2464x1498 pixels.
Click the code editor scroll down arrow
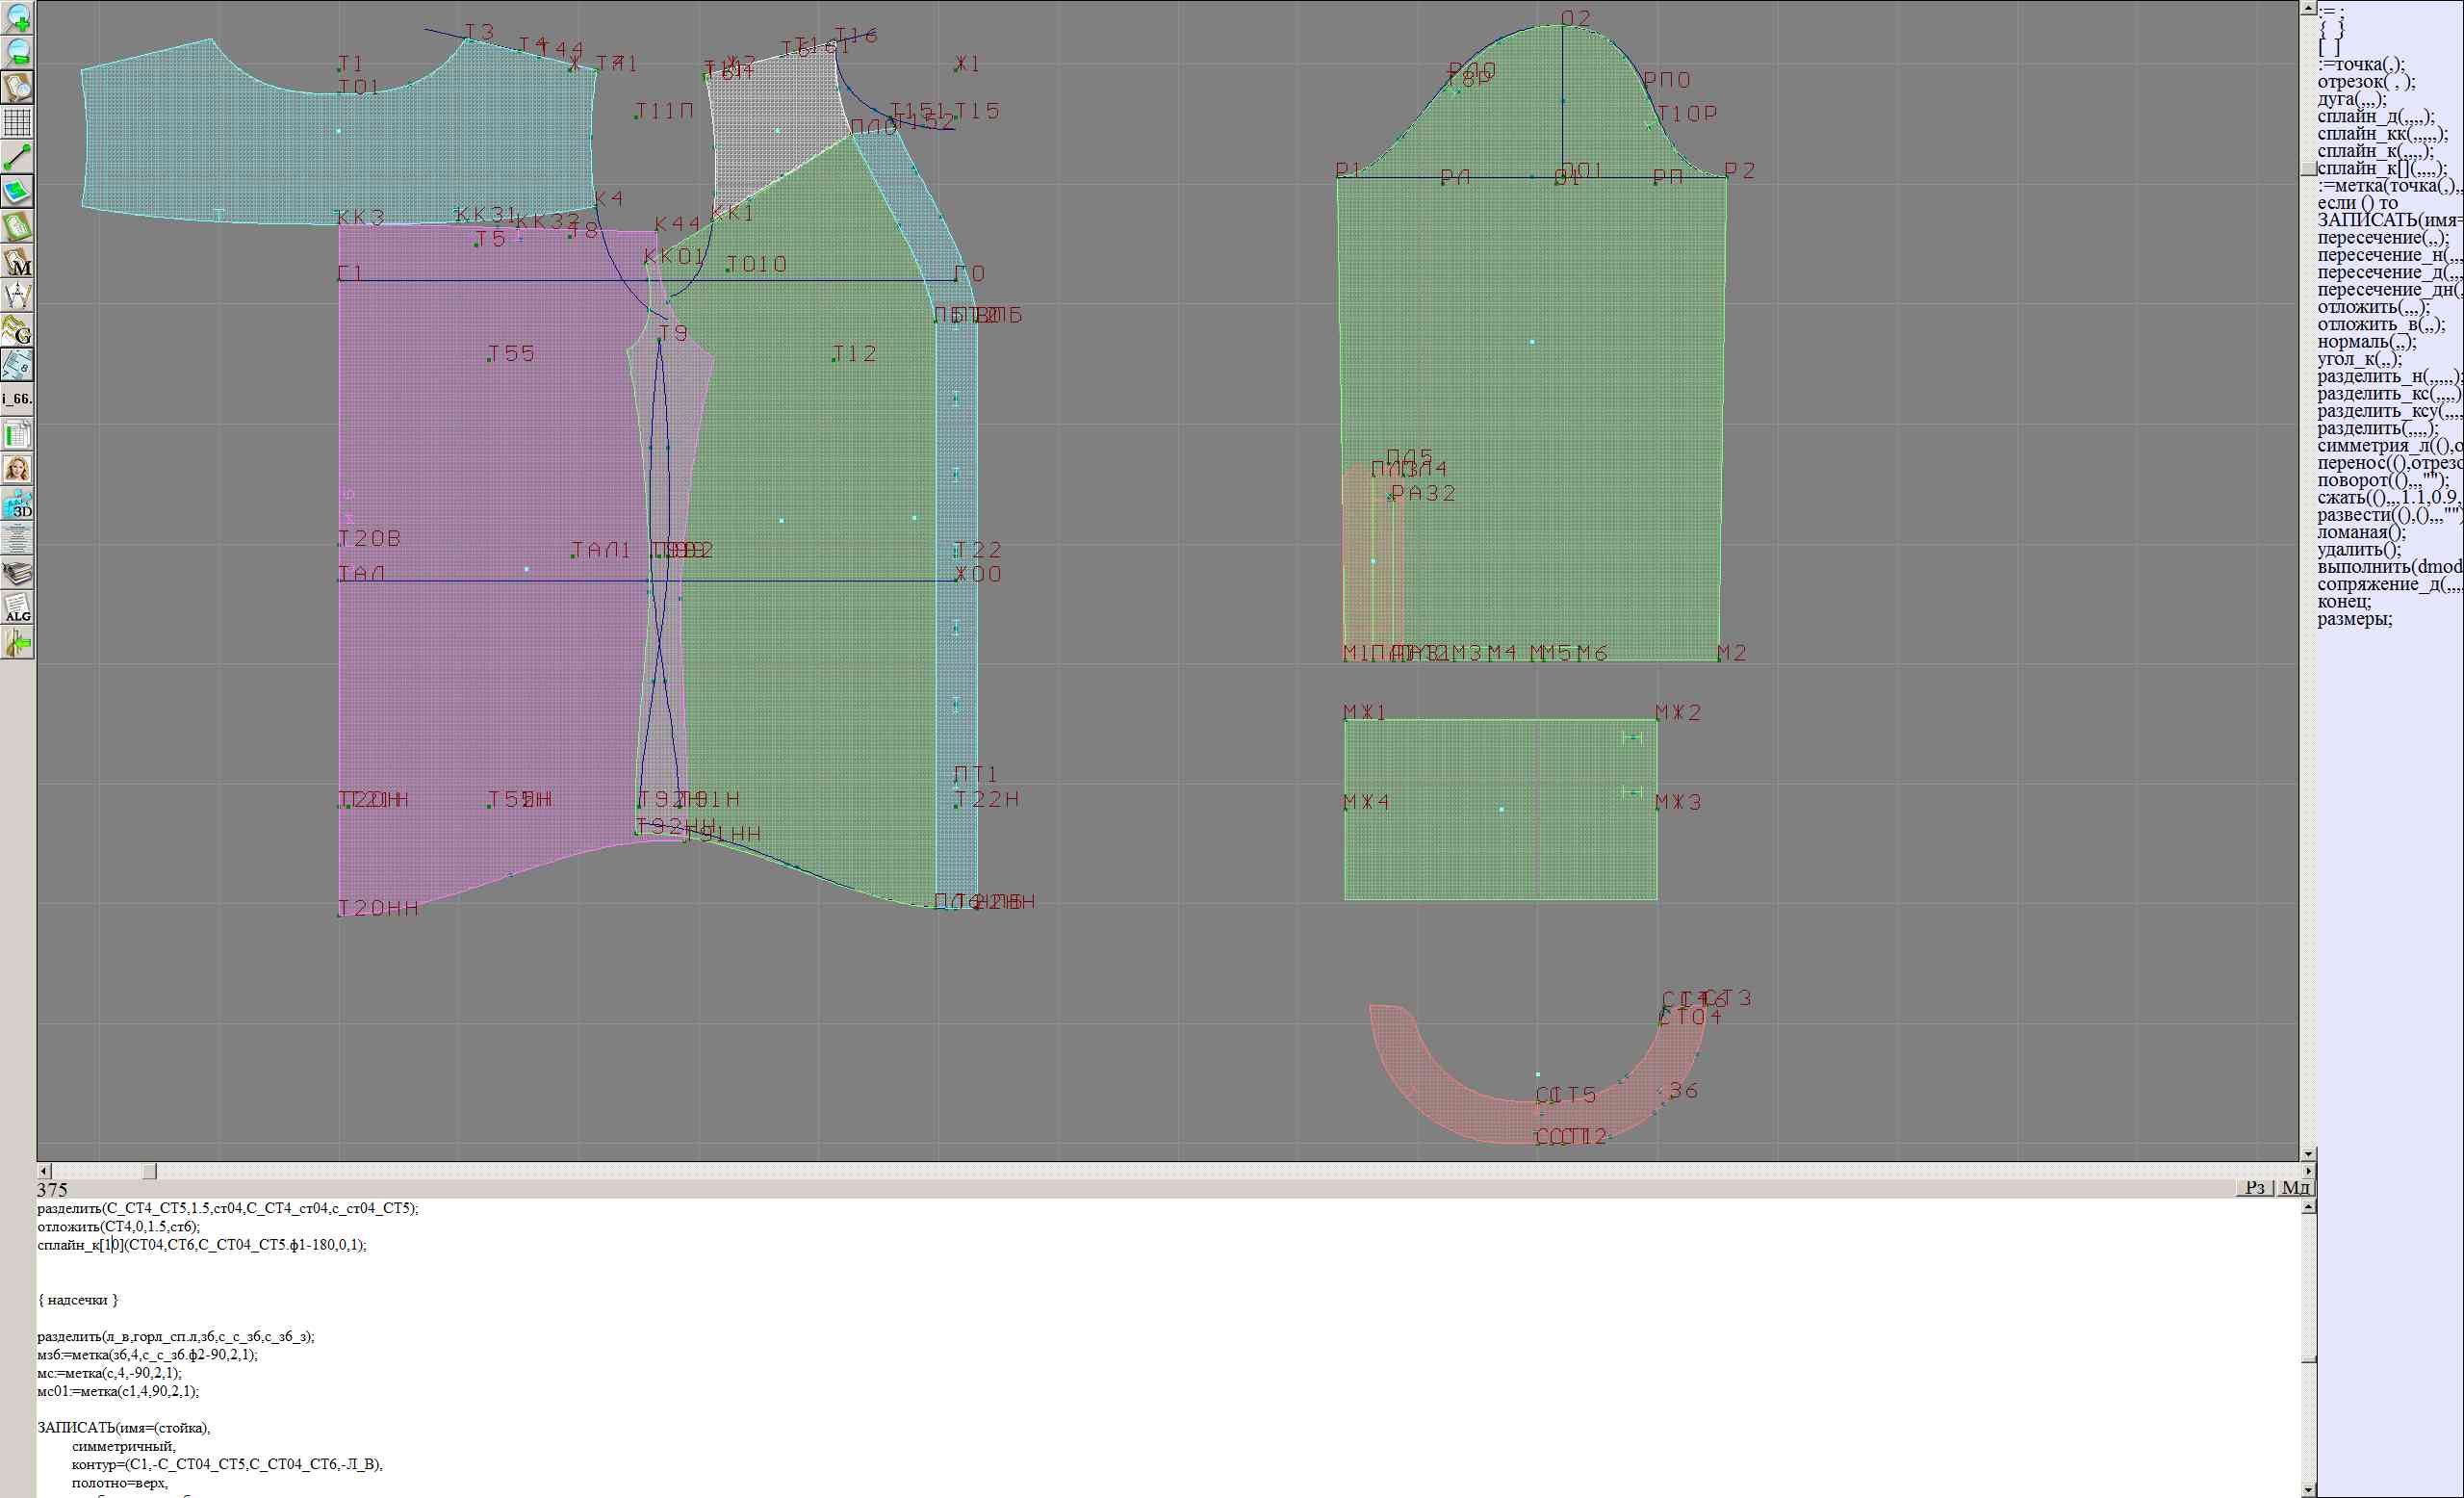pos(2308,1490)
